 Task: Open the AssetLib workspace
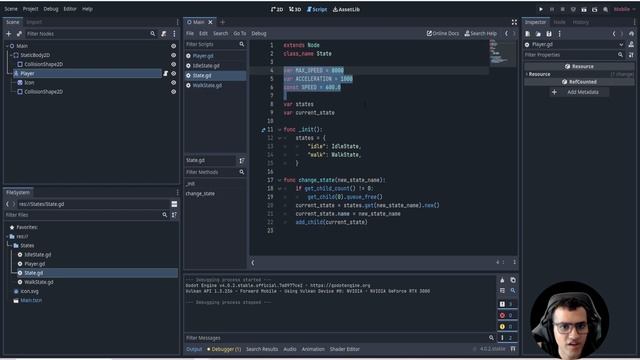click(x=346, y=9)
